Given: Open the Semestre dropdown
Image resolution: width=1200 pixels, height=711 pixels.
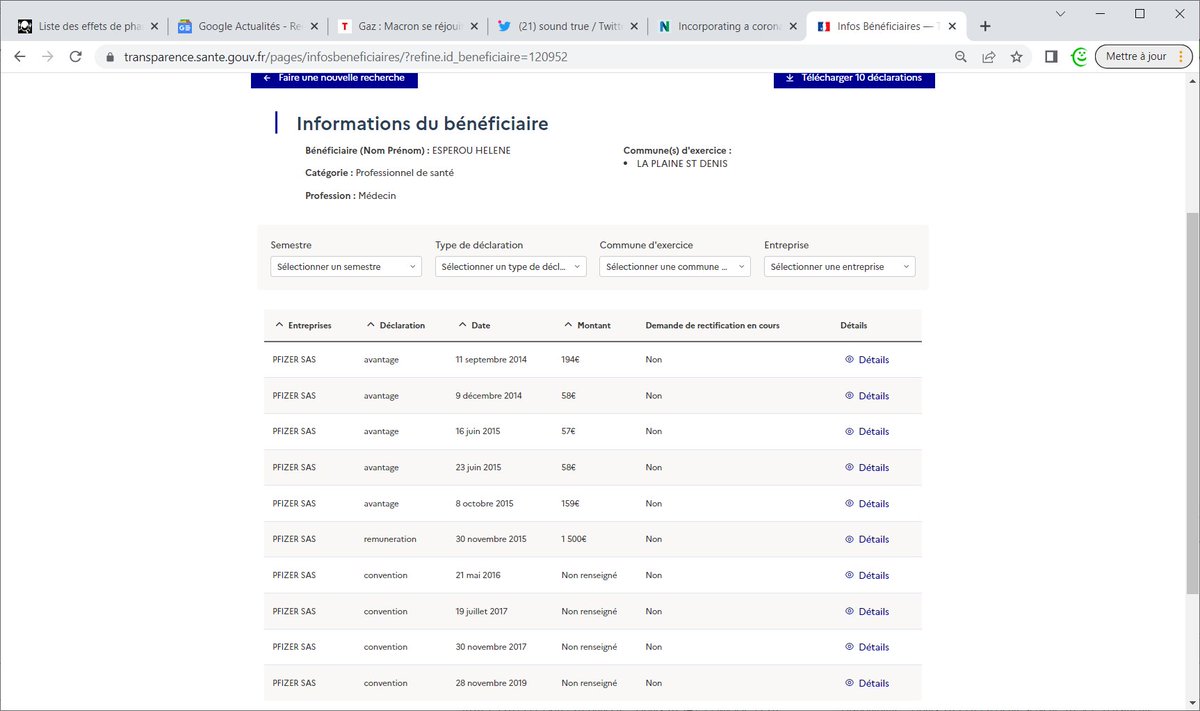Looking at the screenshot, I should (346, 267).
